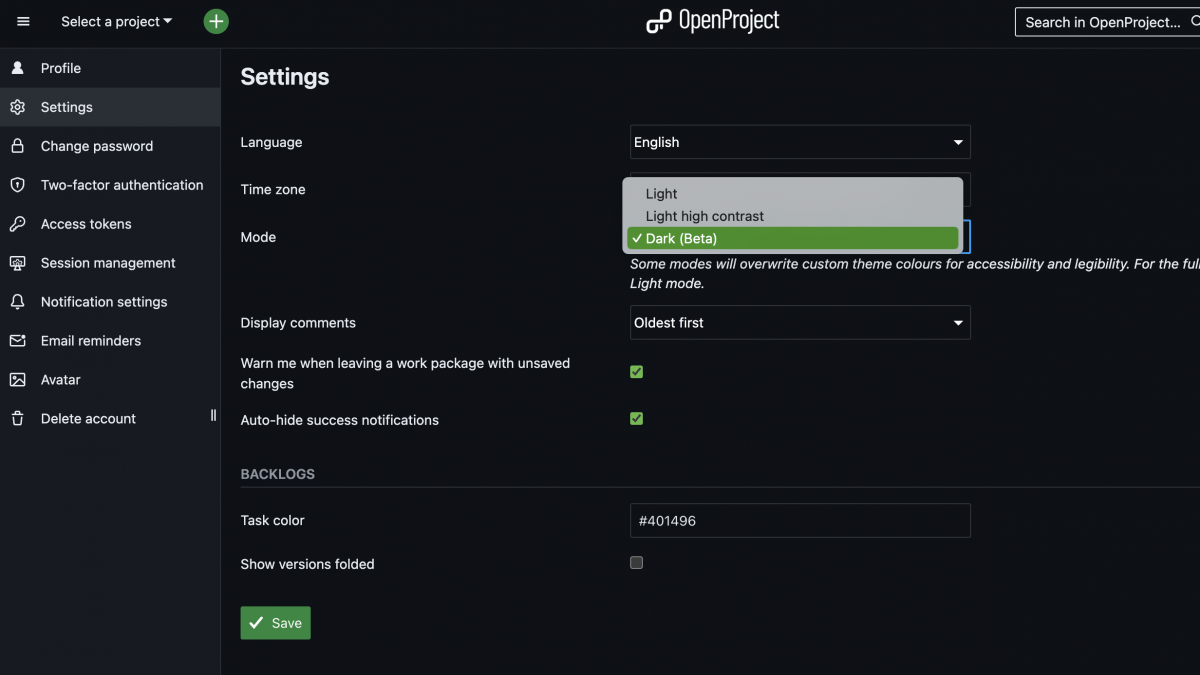Image resolution: width=1200 pixels, height=675 pixels.
Task: Click the Mode label
Action: (258, 237)
